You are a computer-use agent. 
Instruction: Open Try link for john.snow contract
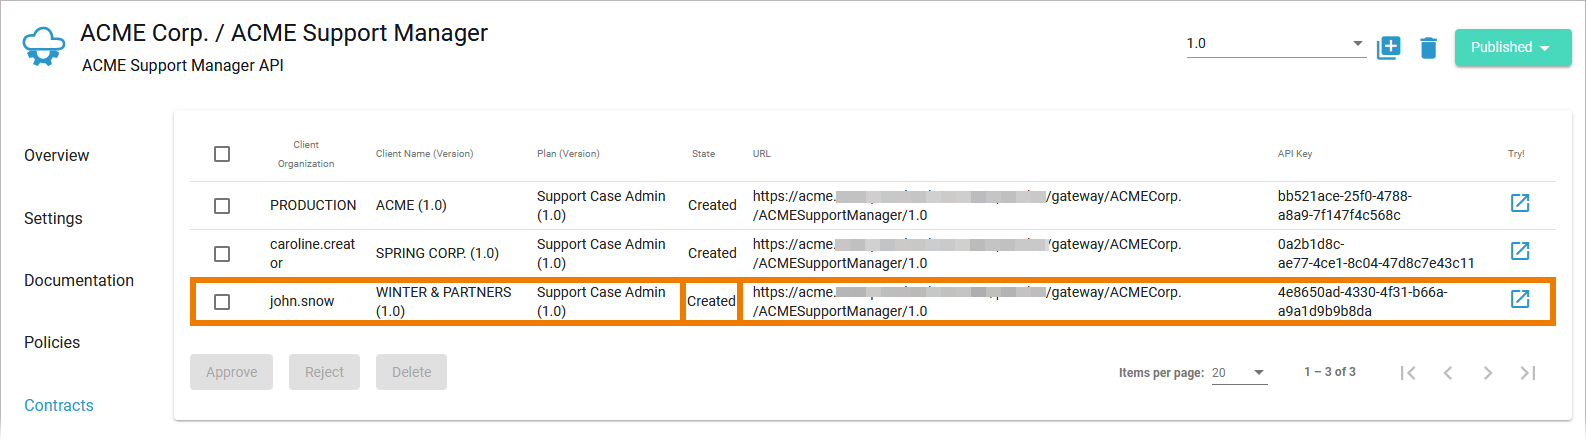pos(1520,299)
